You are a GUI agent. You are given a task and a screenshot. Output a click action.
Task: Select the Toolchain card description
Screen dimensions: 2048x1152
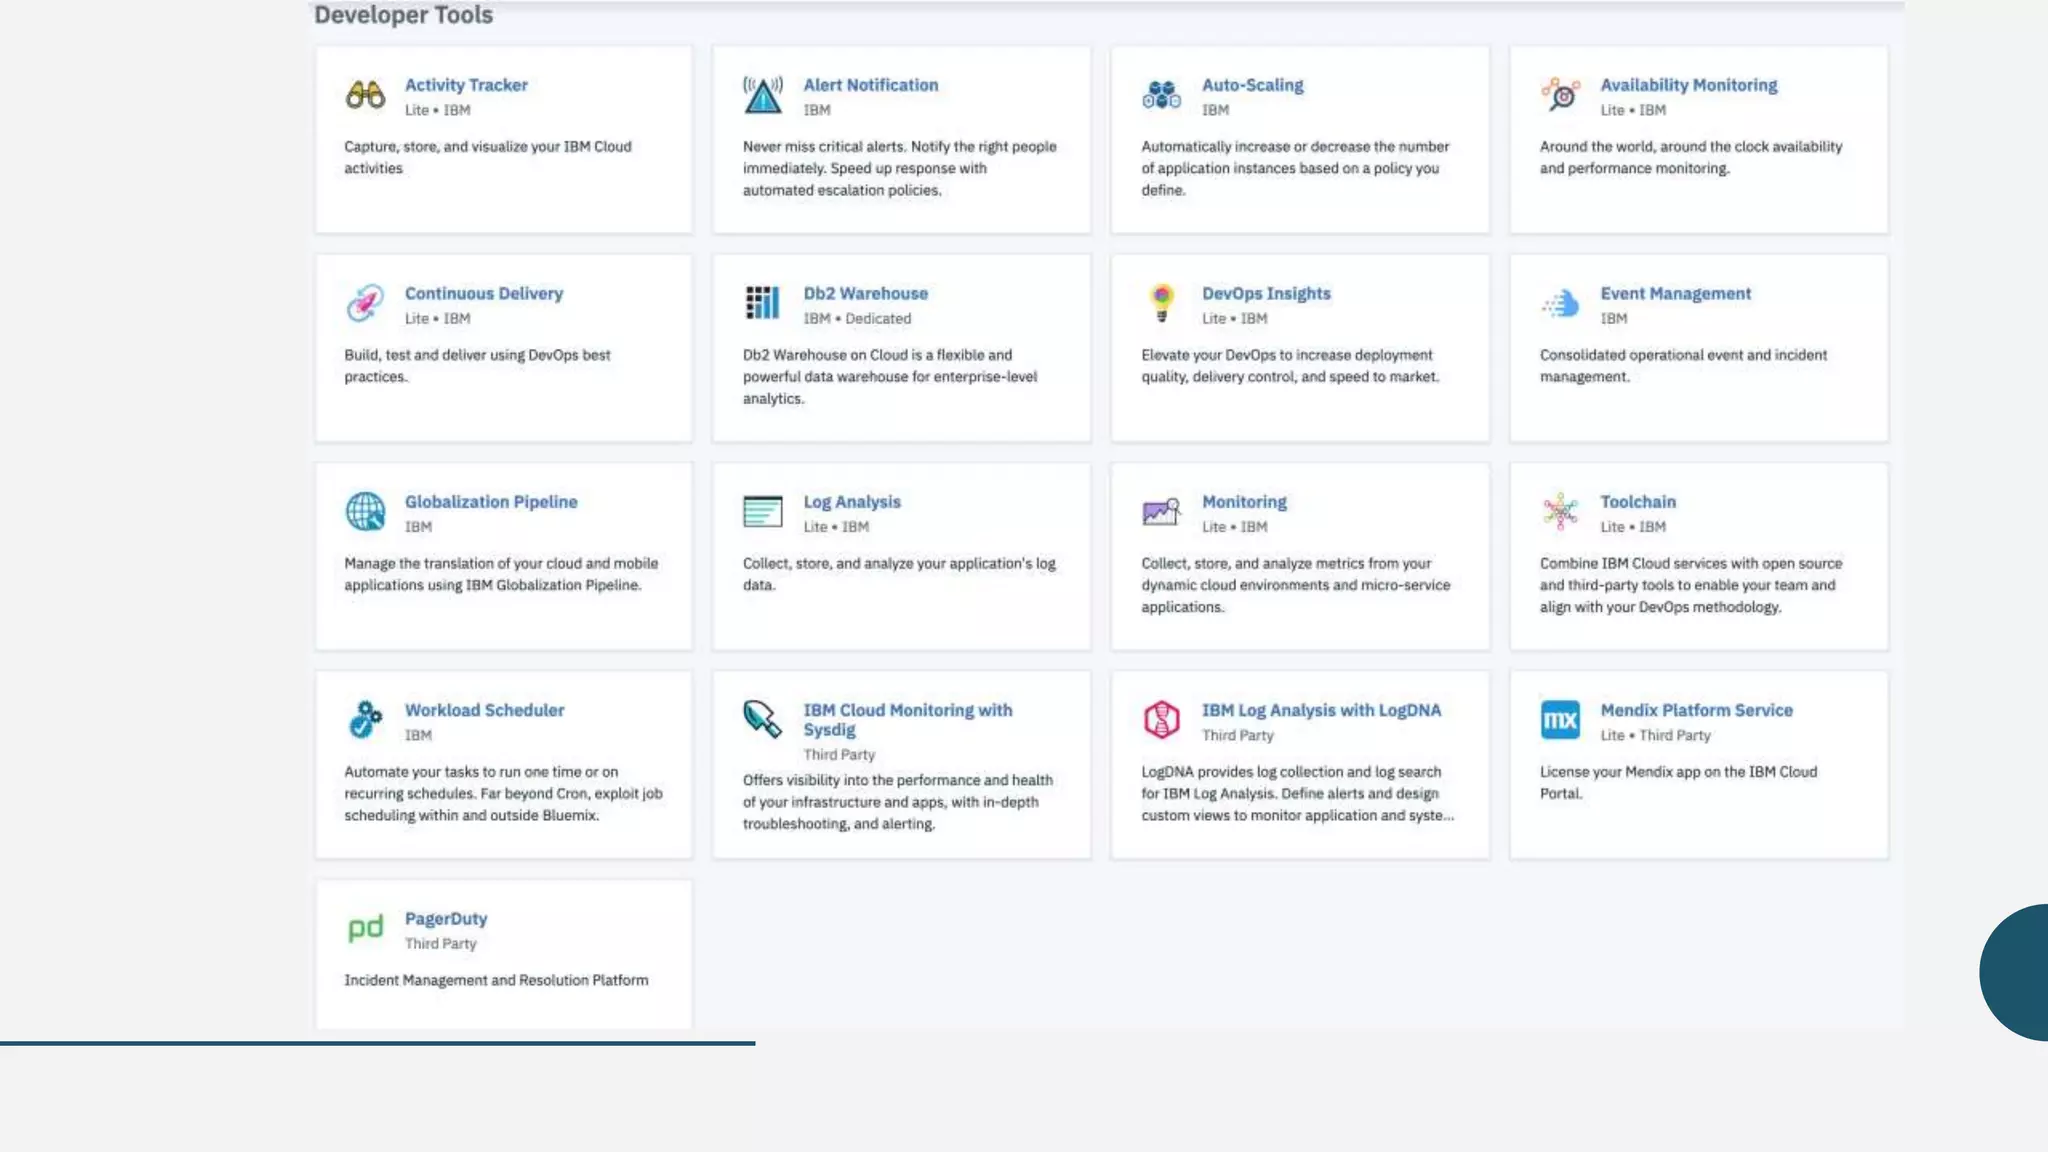(x=1690, y=585)
